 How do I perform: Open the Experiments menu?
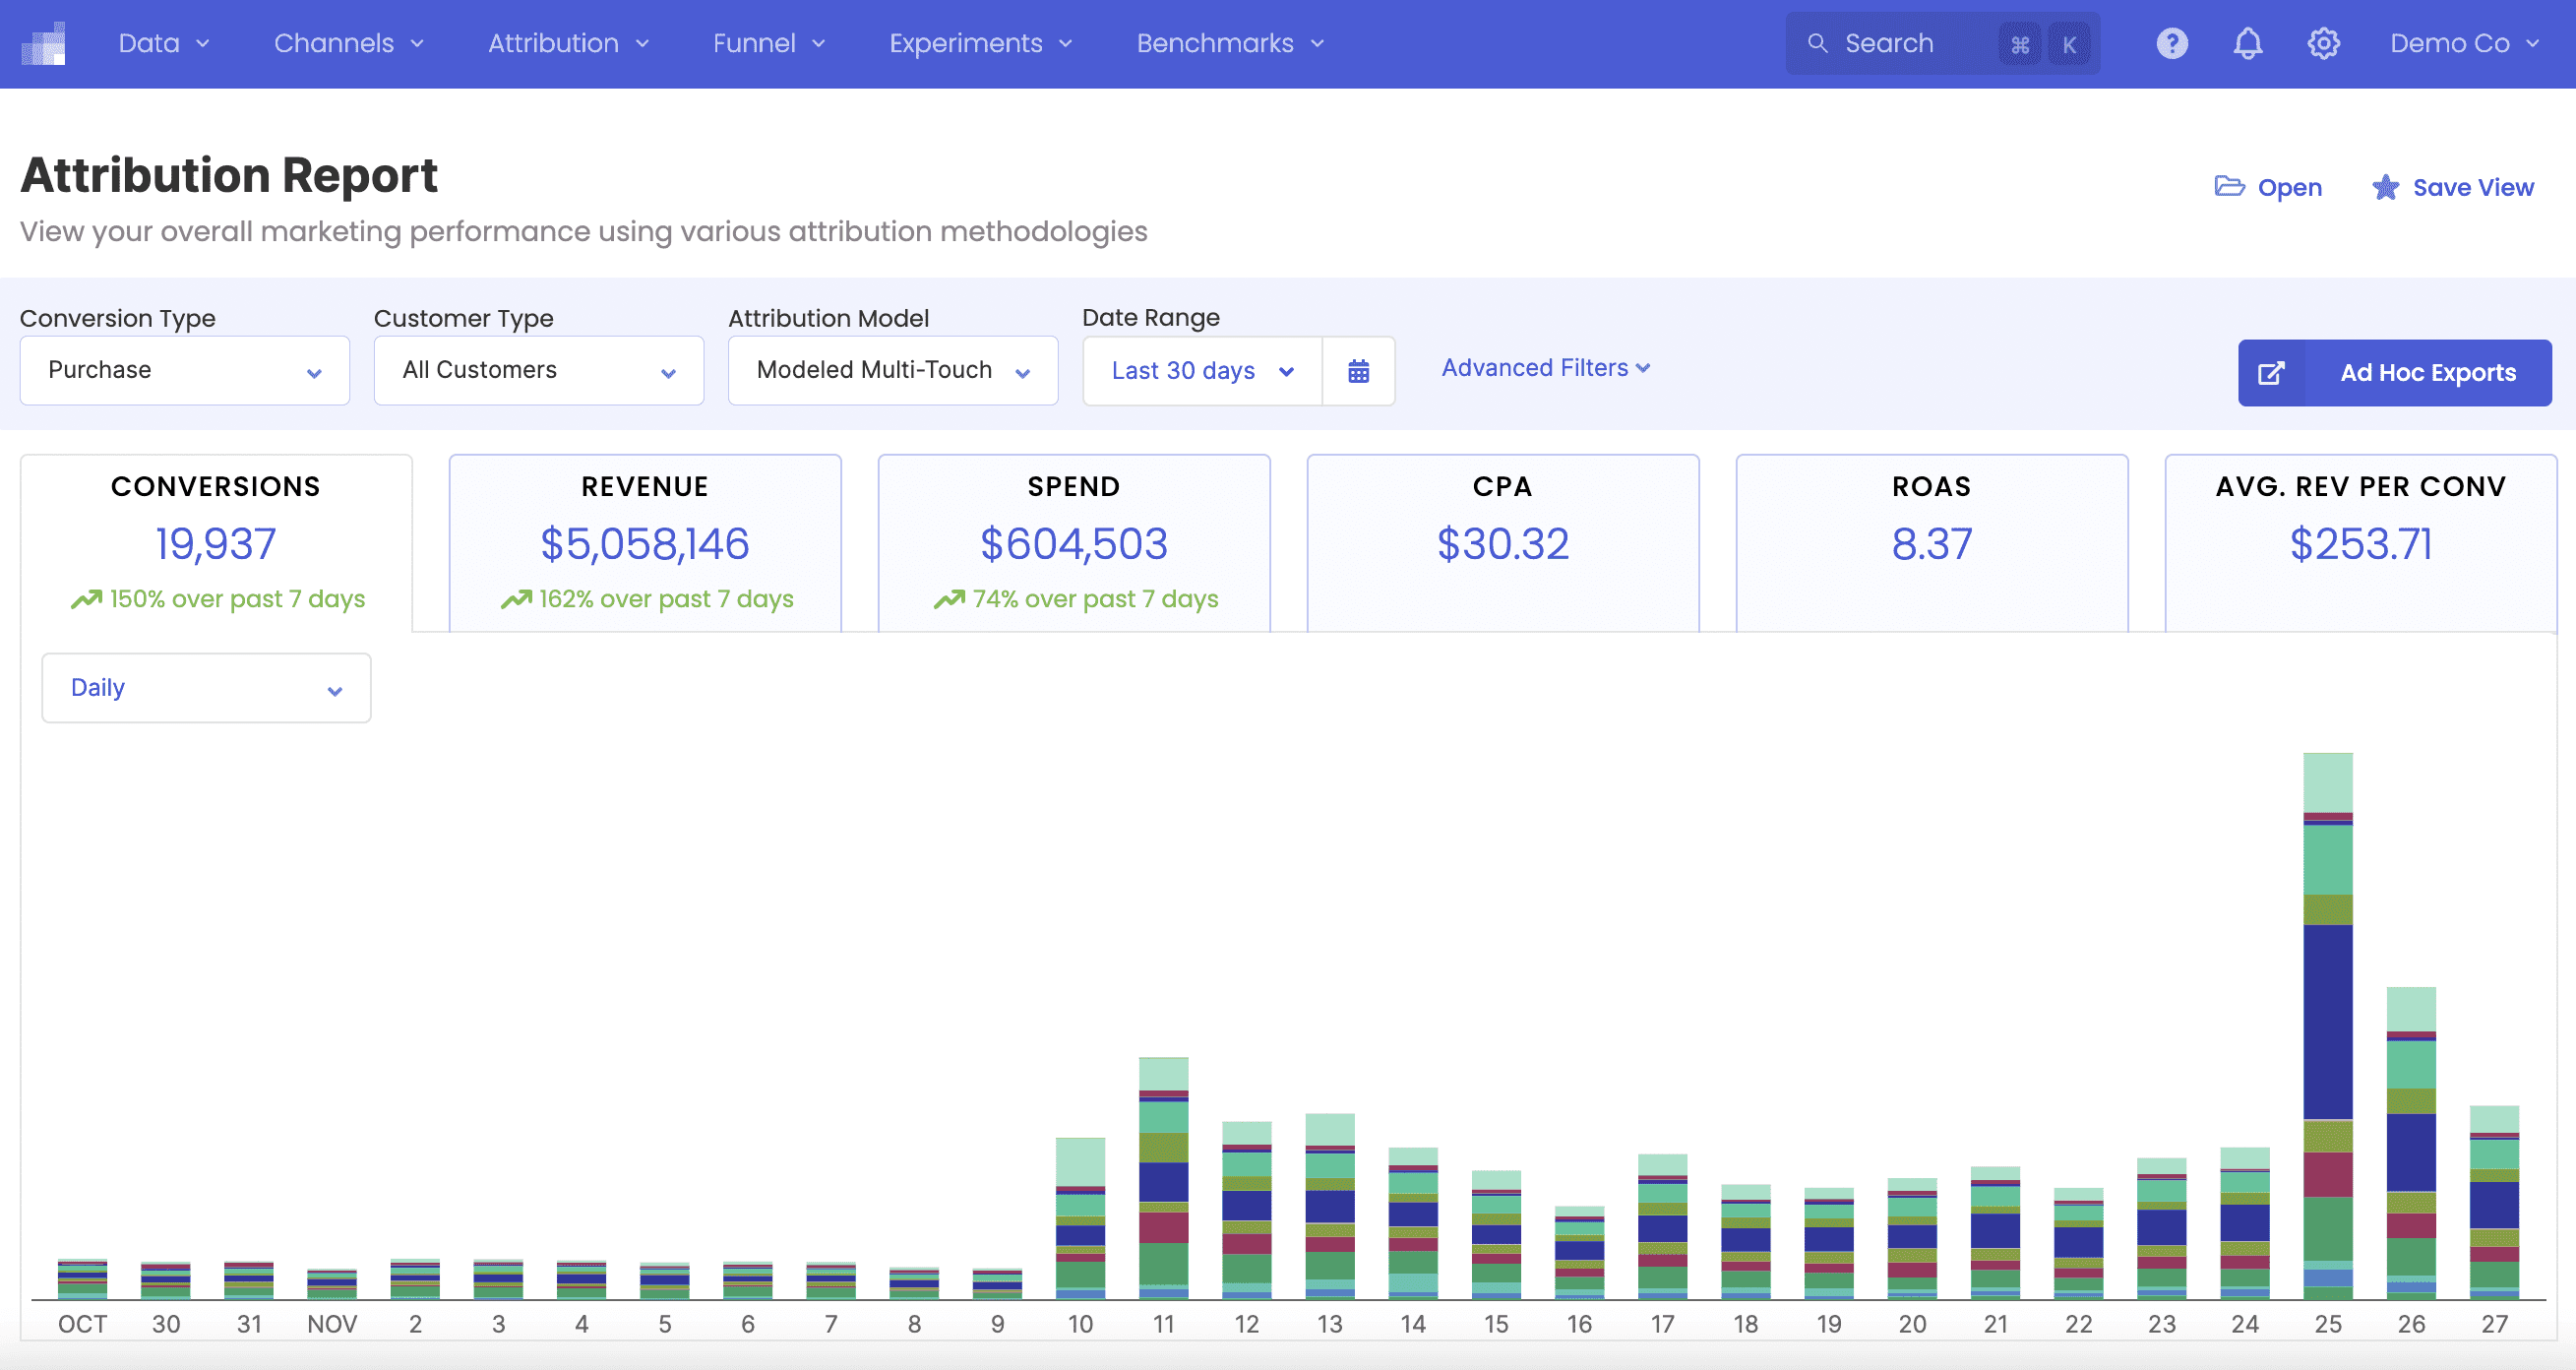tap(980, 44)
